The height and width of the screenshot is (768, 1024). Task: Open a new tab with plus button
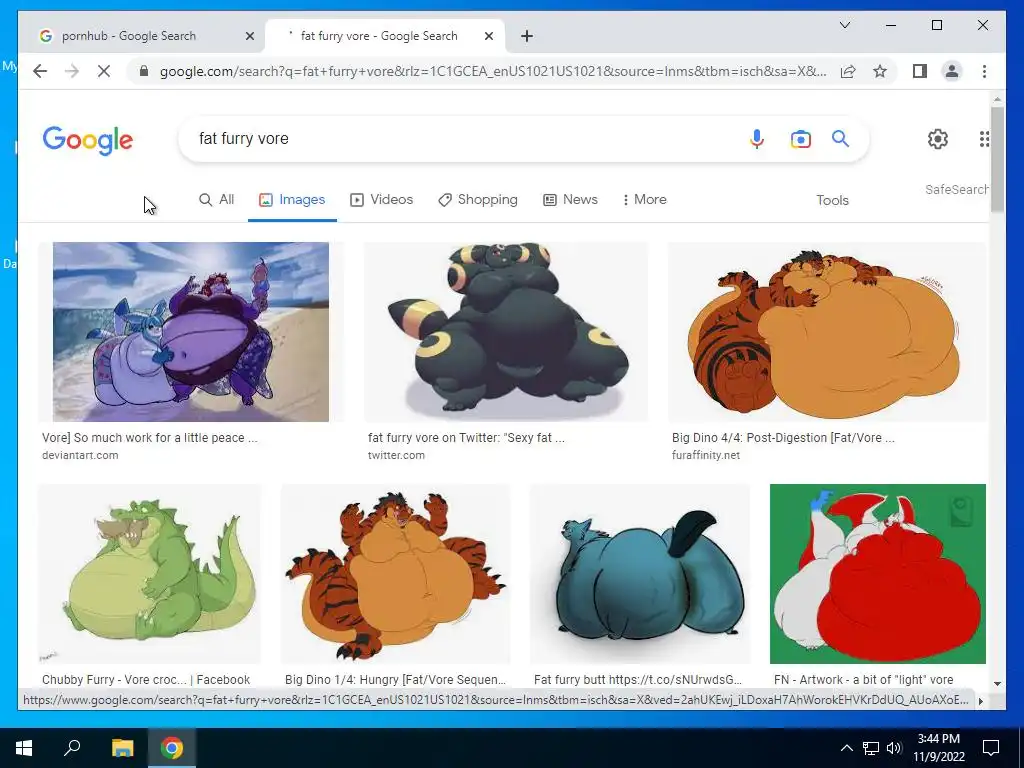point(527,37)
